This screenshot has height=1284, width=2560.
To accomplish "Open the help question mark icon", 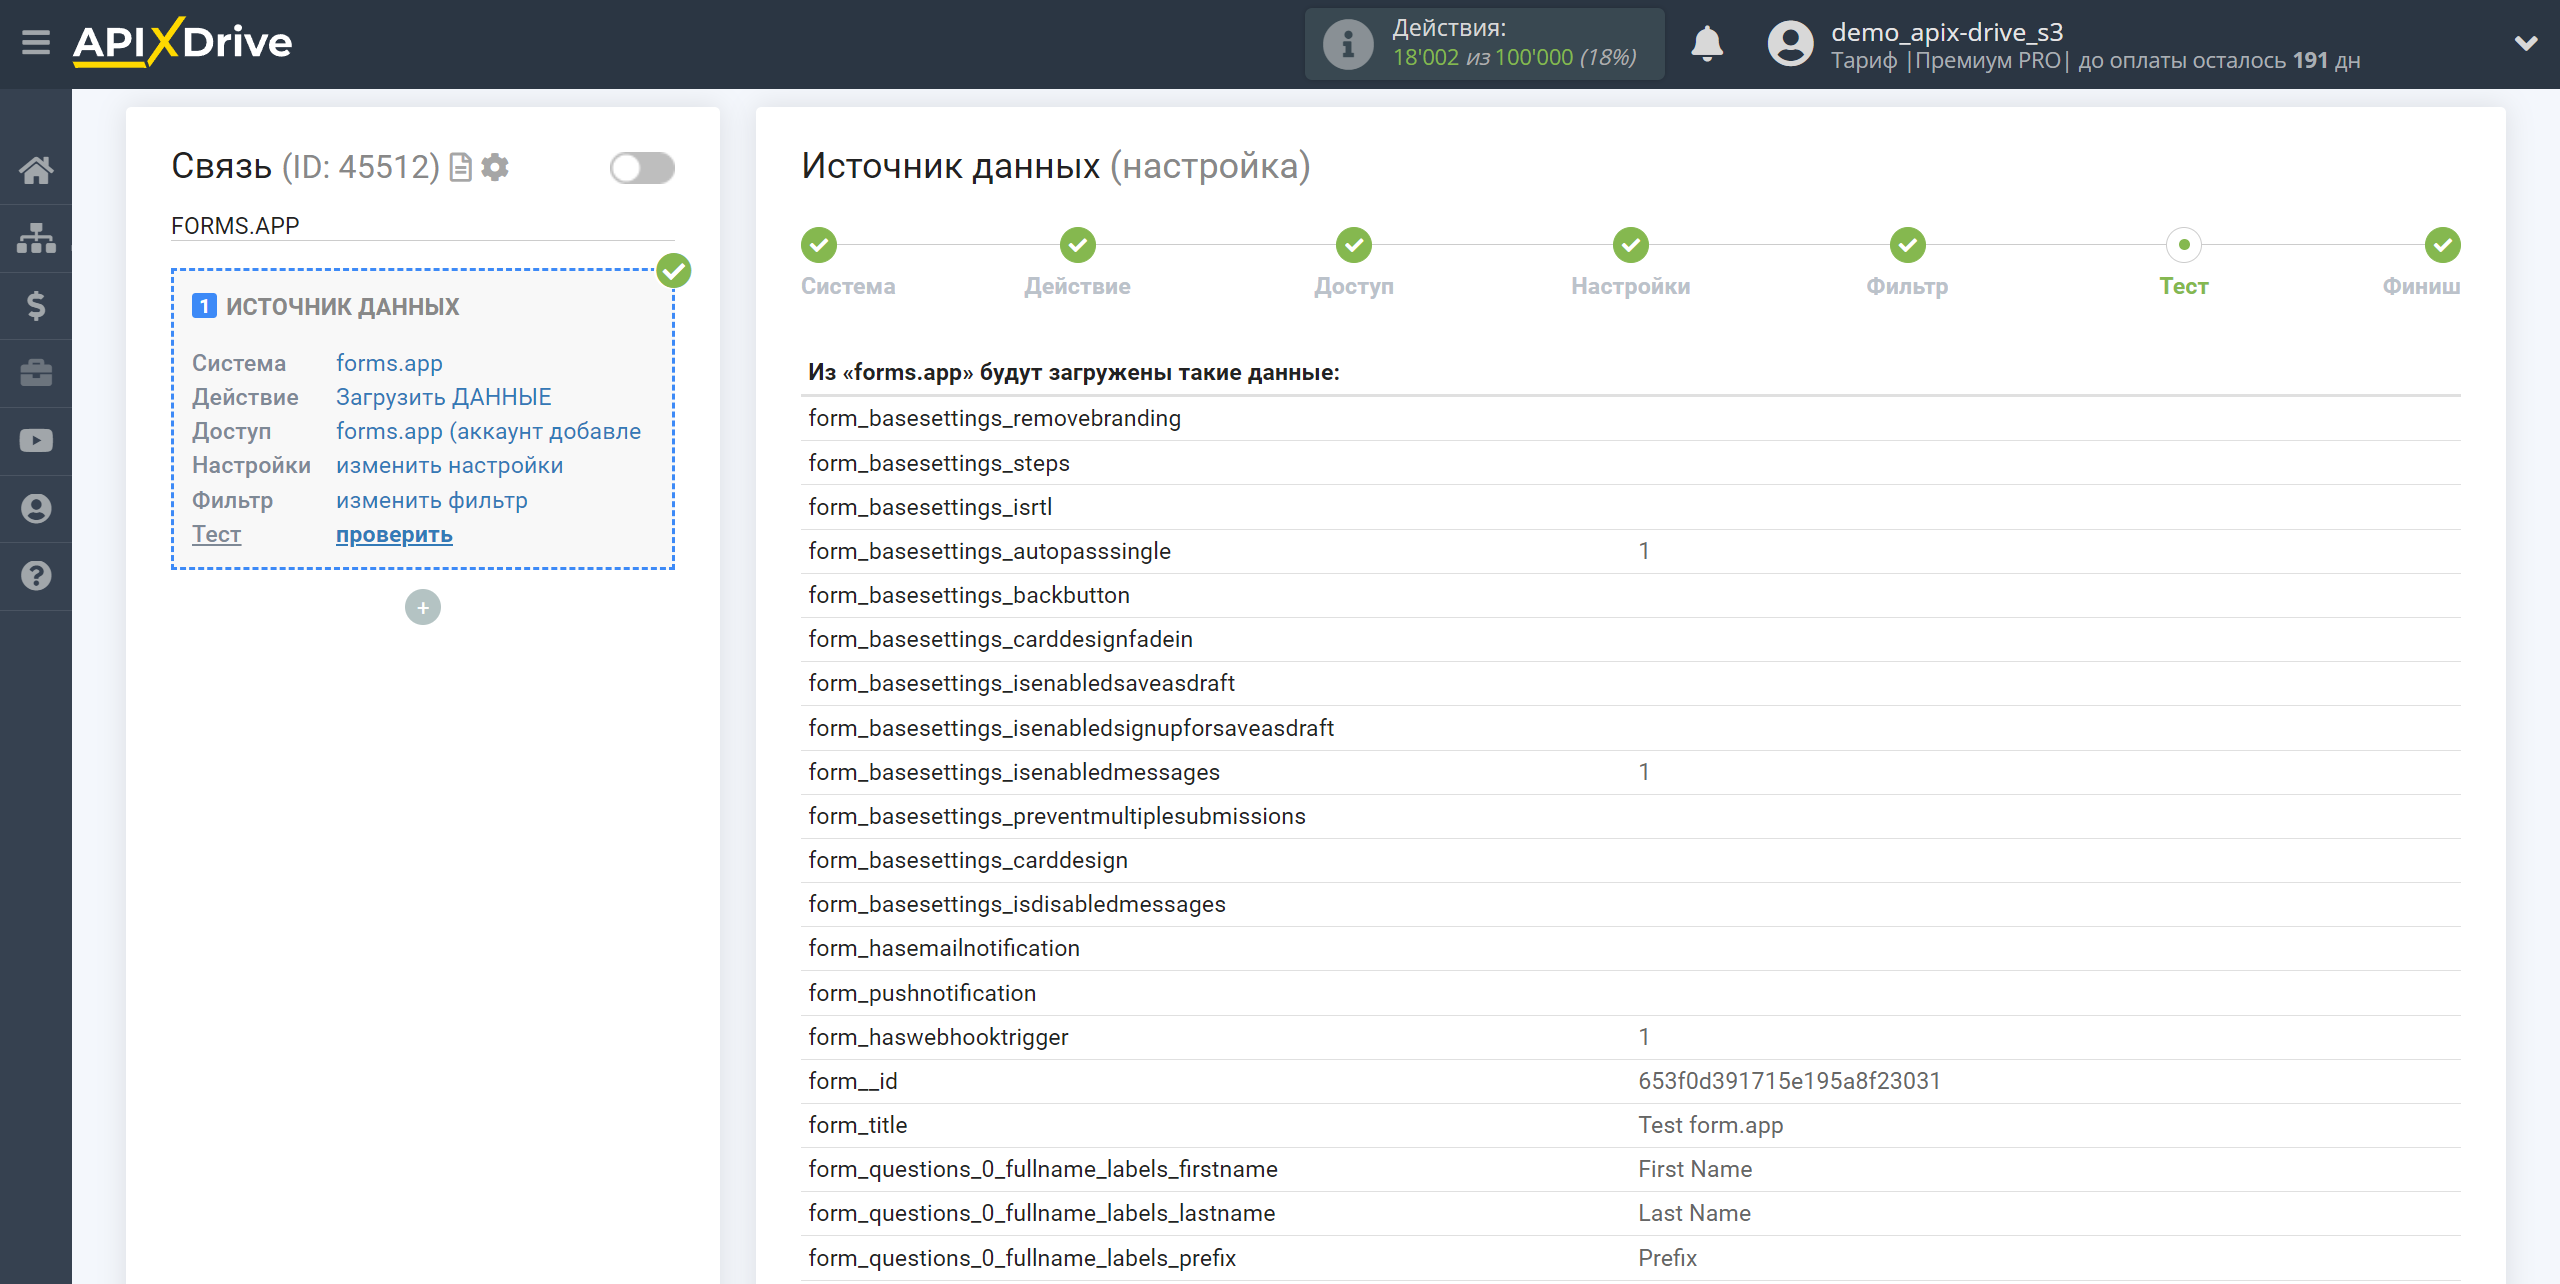I will [36, 575].
